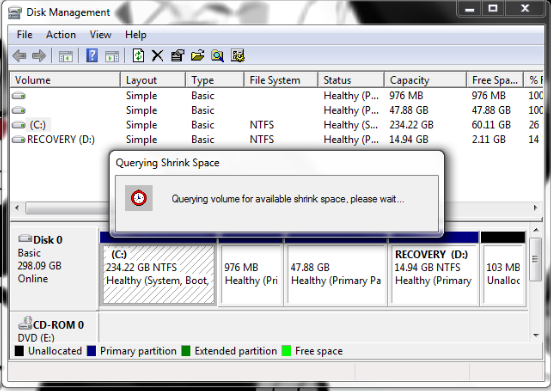Viewport: 551px width, 391px height.
Task: Click the Disk Management title bar icon
Action: coord(15,13)
